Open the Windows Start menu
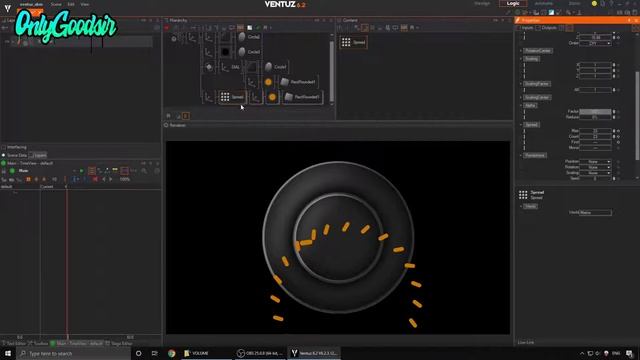Screen dimensions: 640x360 (7, 353)
